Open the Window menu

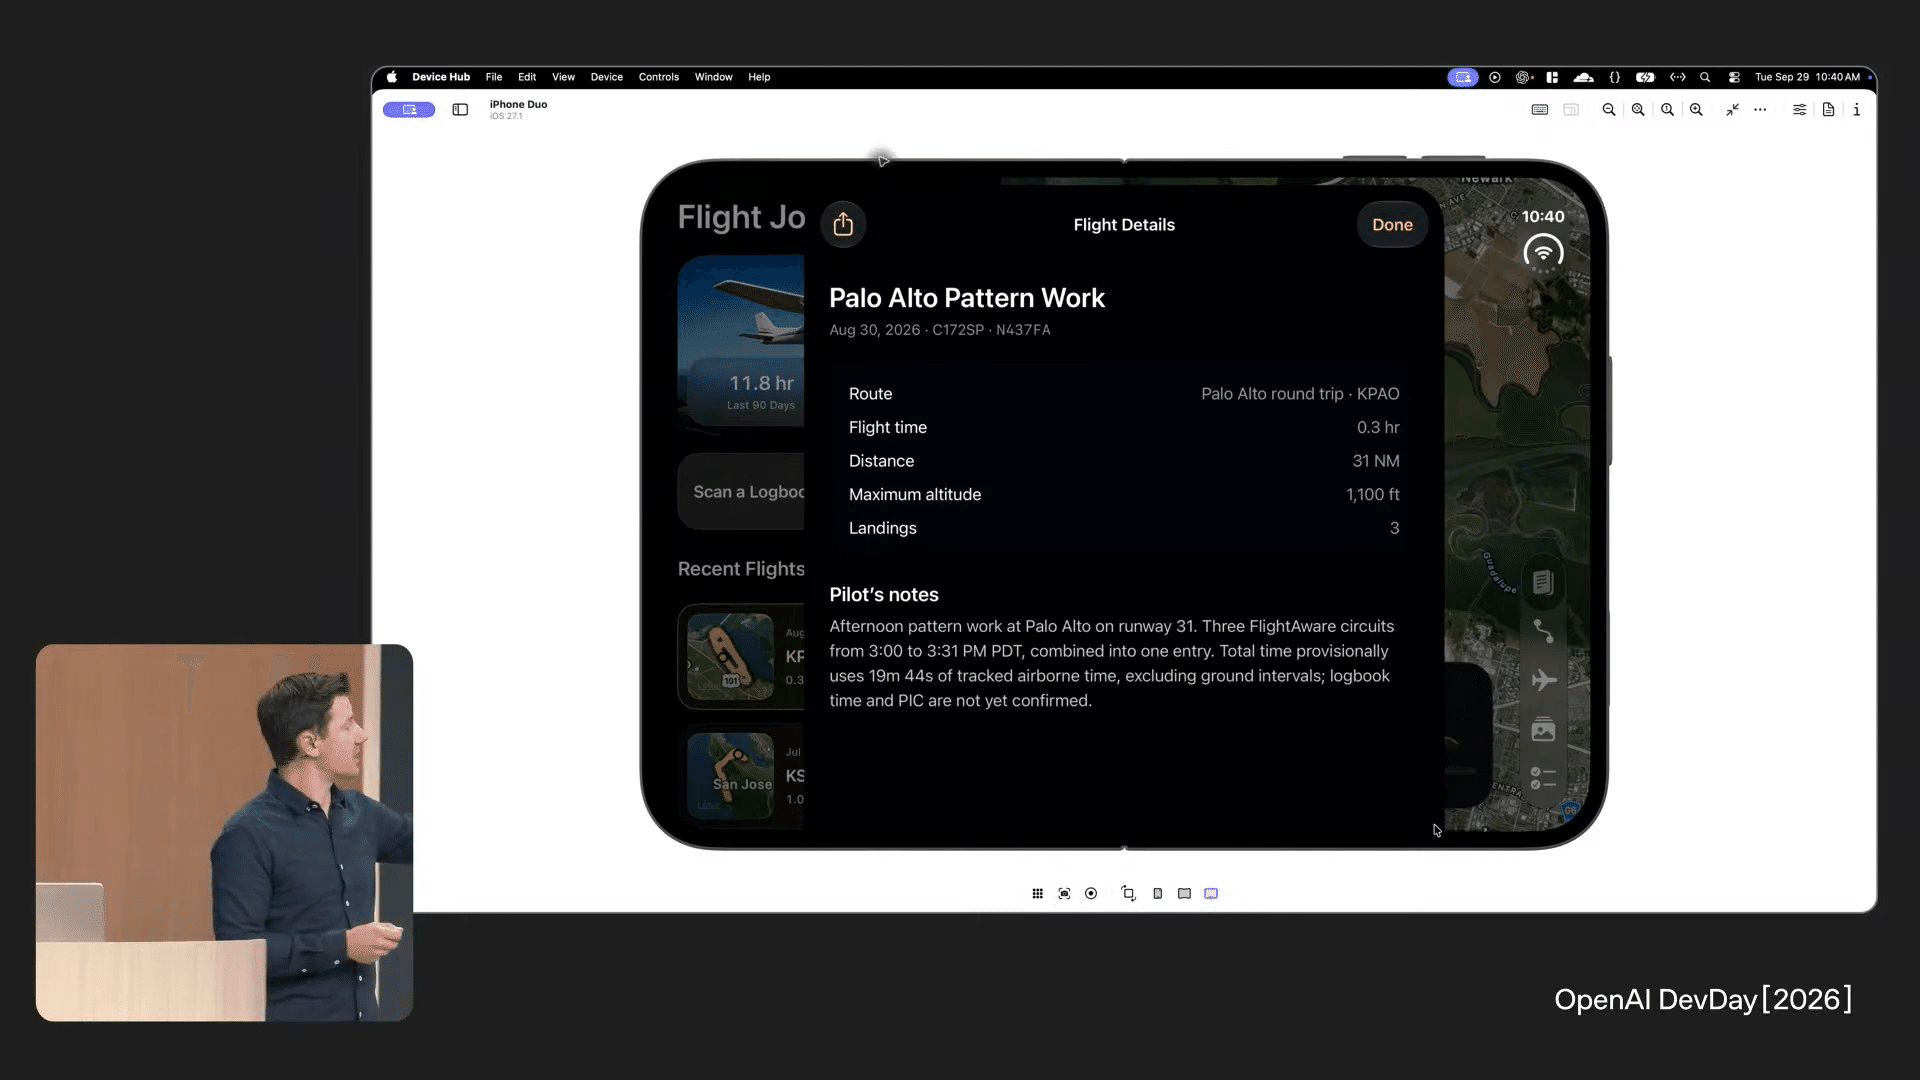(x=714, y=77)
